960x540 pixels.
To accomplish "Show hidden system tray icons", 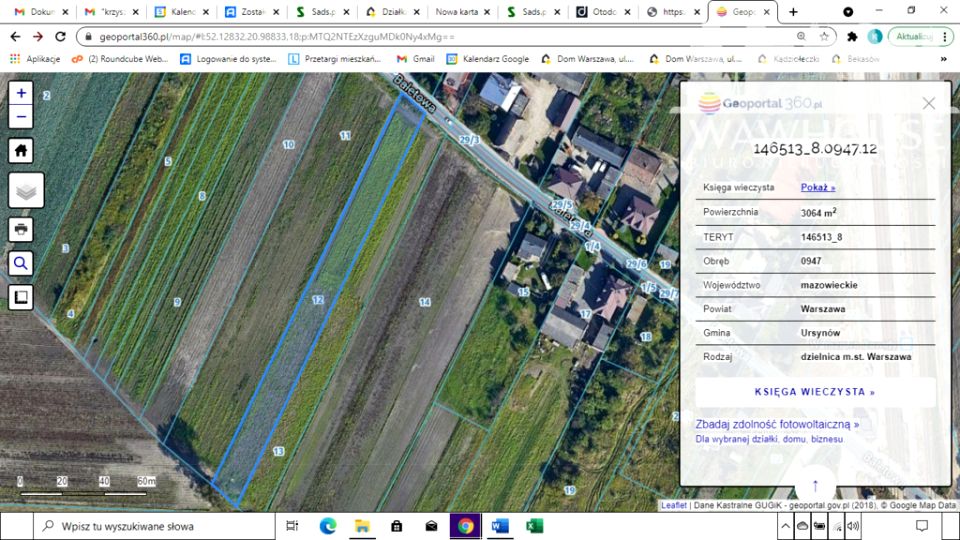I will click(x=785, y=526).
